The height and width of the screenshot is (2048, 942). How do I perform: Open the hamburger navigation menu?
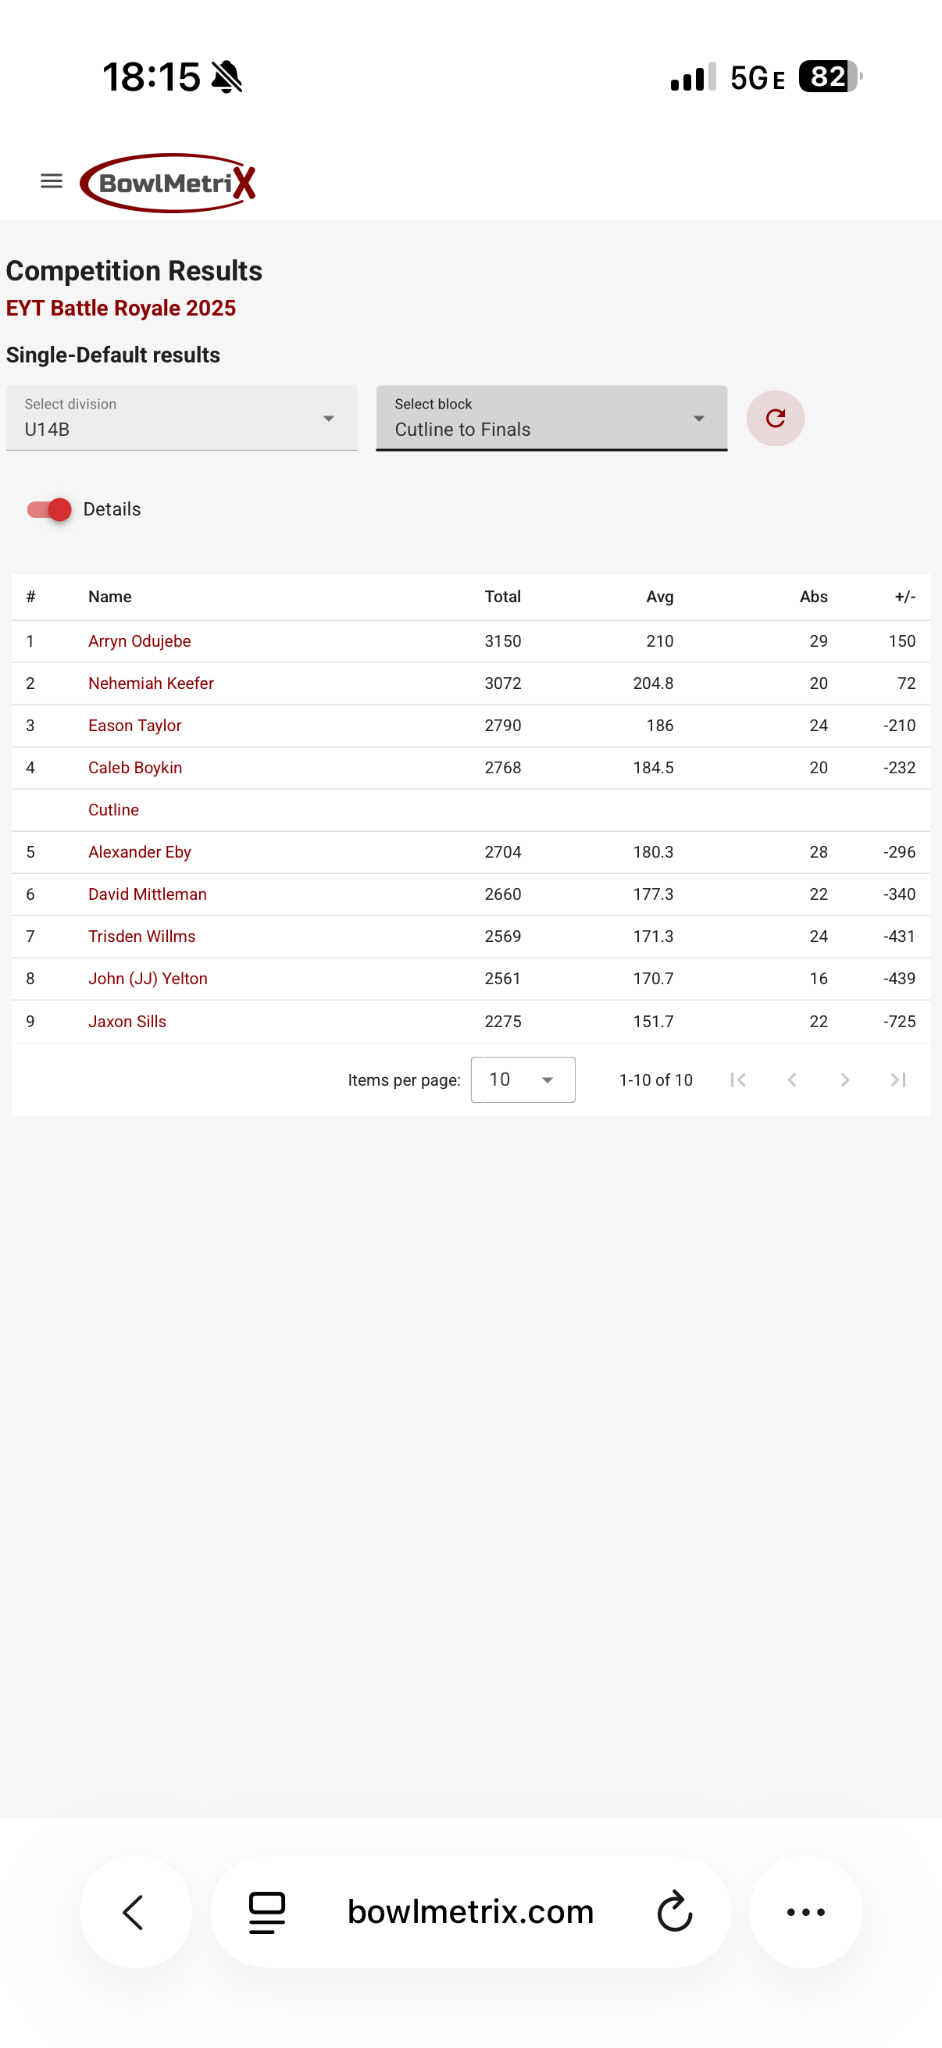(51, 181)
